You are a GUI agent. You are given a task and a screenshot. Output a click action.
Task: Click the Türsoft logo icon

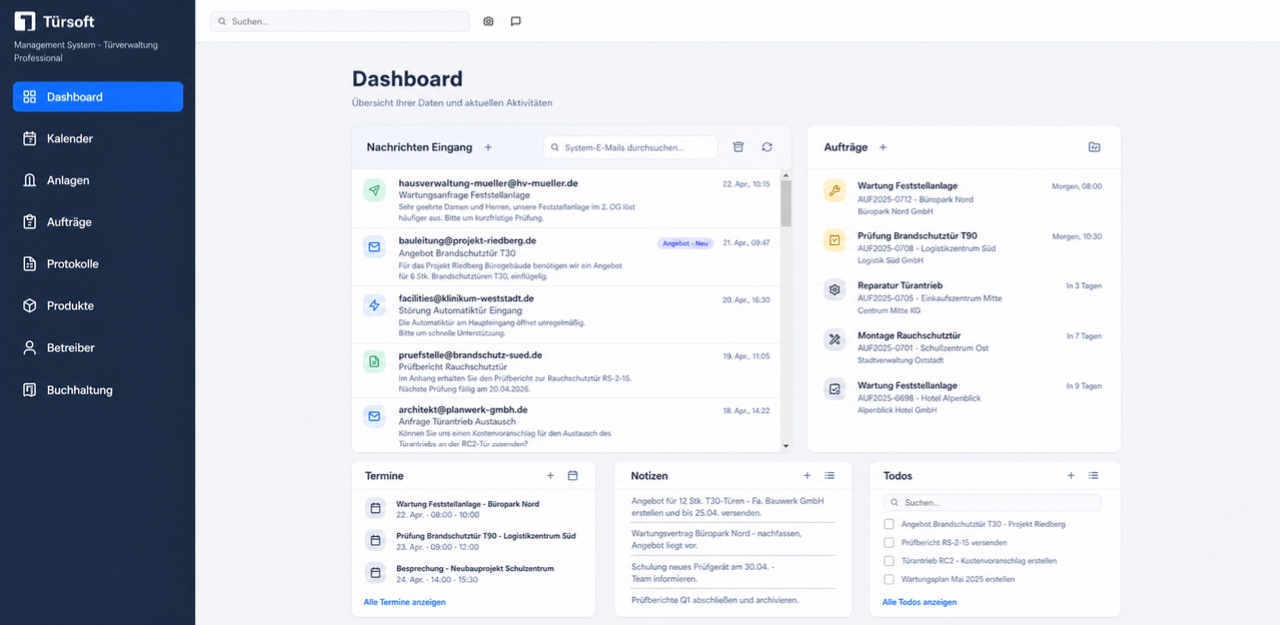tap(24, 21)
